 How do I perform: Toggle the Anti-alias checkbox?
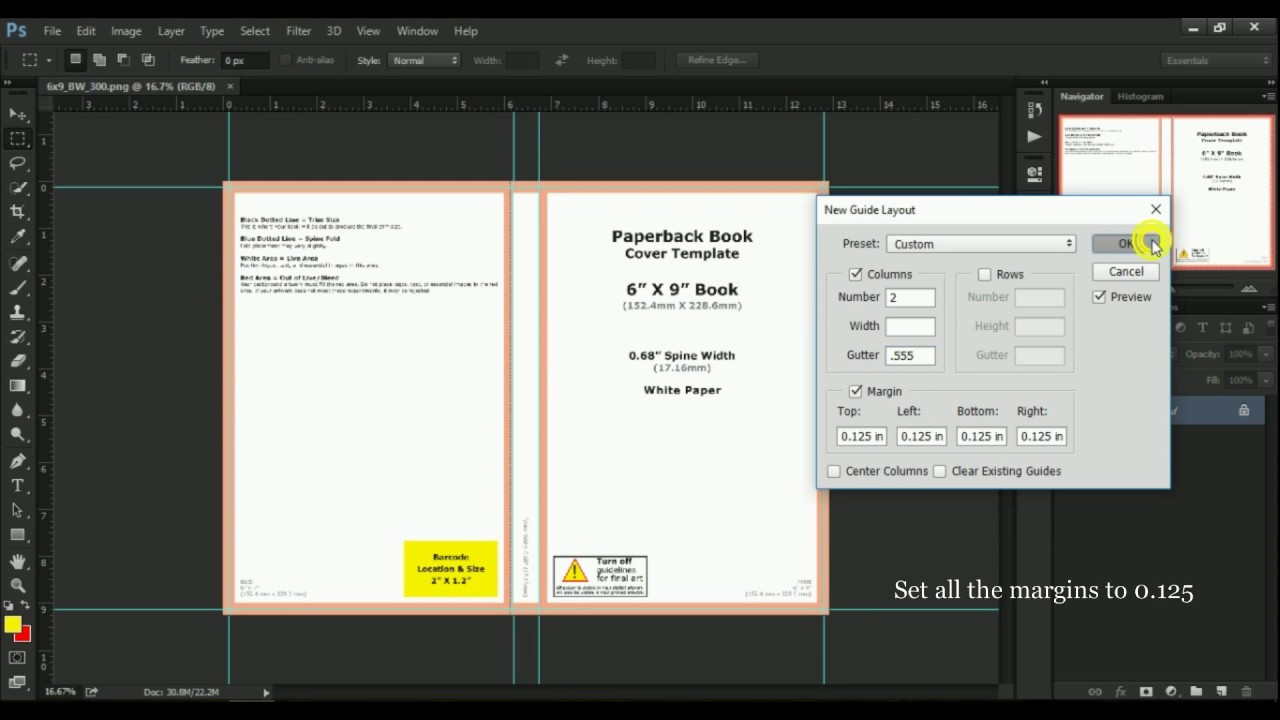(285, 60)
